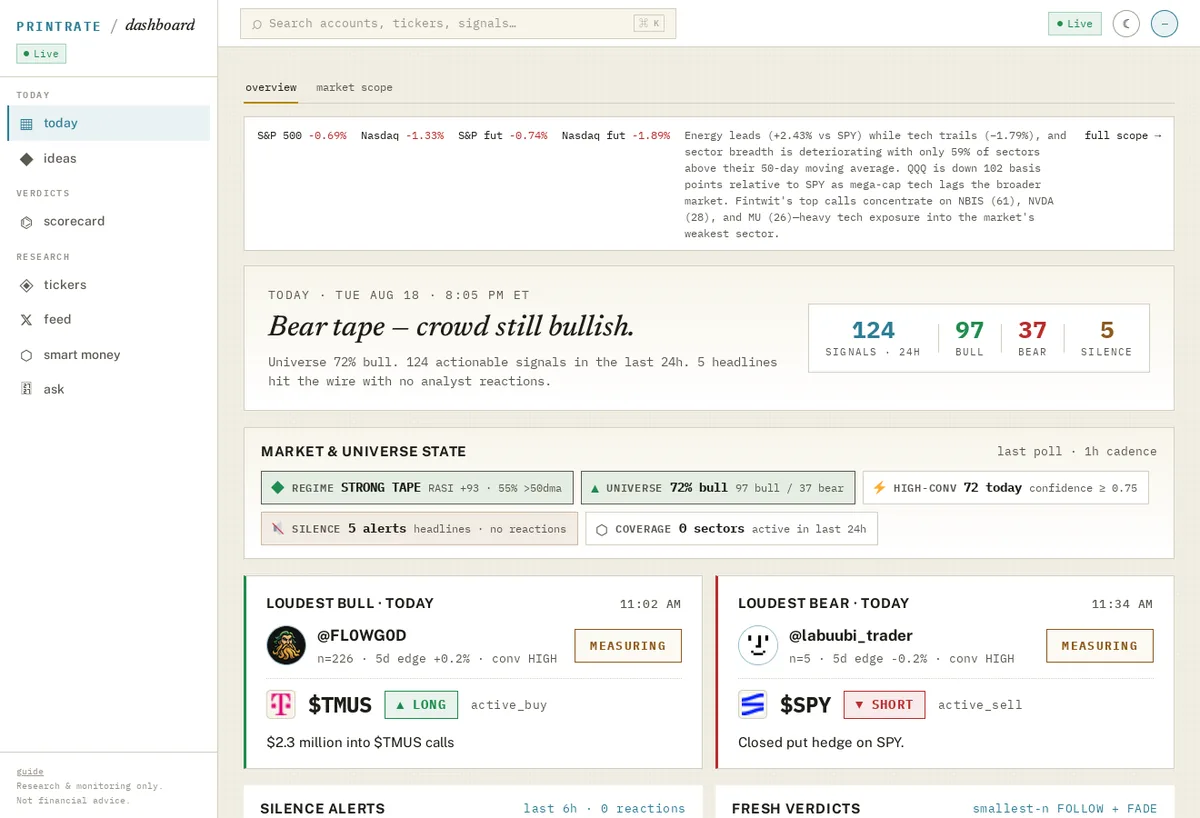Click 'Bear tape — crowd still bullish.' headline
This screenshot has width=1200, height=818.
pos(451,327)
